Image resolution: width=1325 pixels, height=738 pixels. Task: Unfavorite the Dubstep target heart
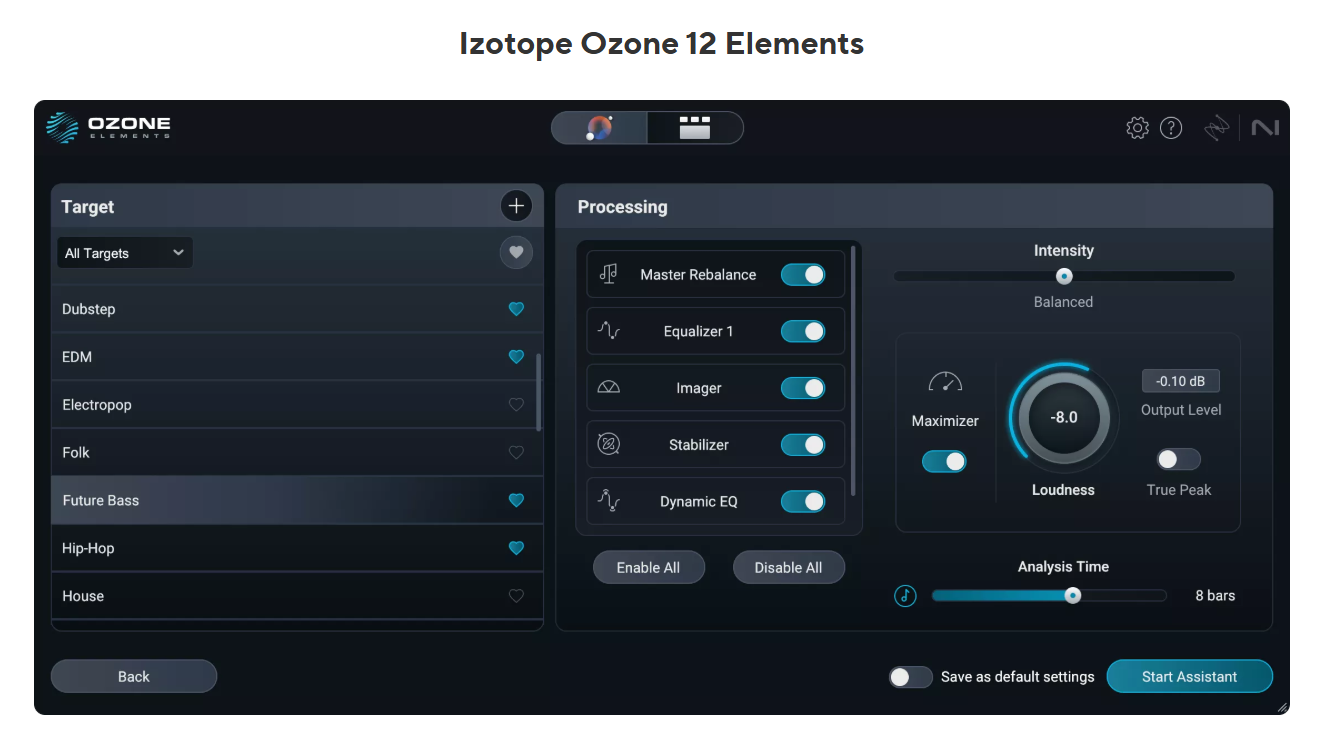pyautogui.click(x=516, y=309)
